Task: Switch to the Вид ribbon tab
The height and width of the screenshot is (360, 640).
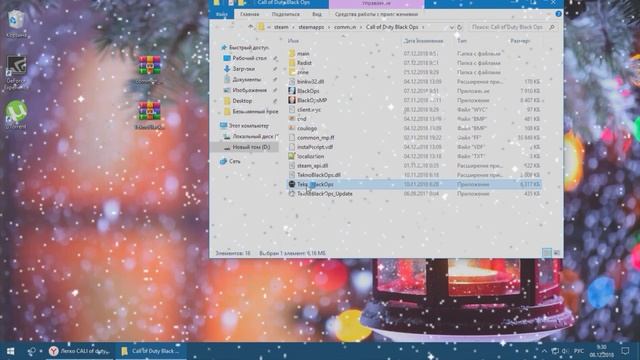Action: (x=317, y=14)
